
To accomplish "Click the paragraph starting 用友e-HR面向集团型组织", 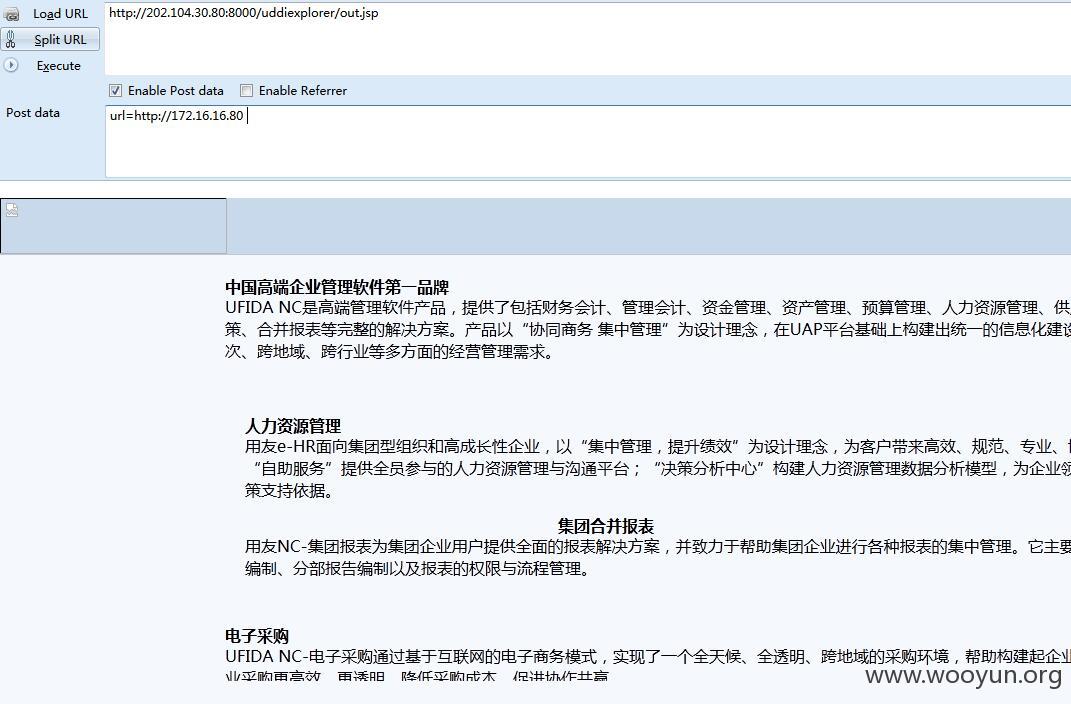I will [658, 468].
